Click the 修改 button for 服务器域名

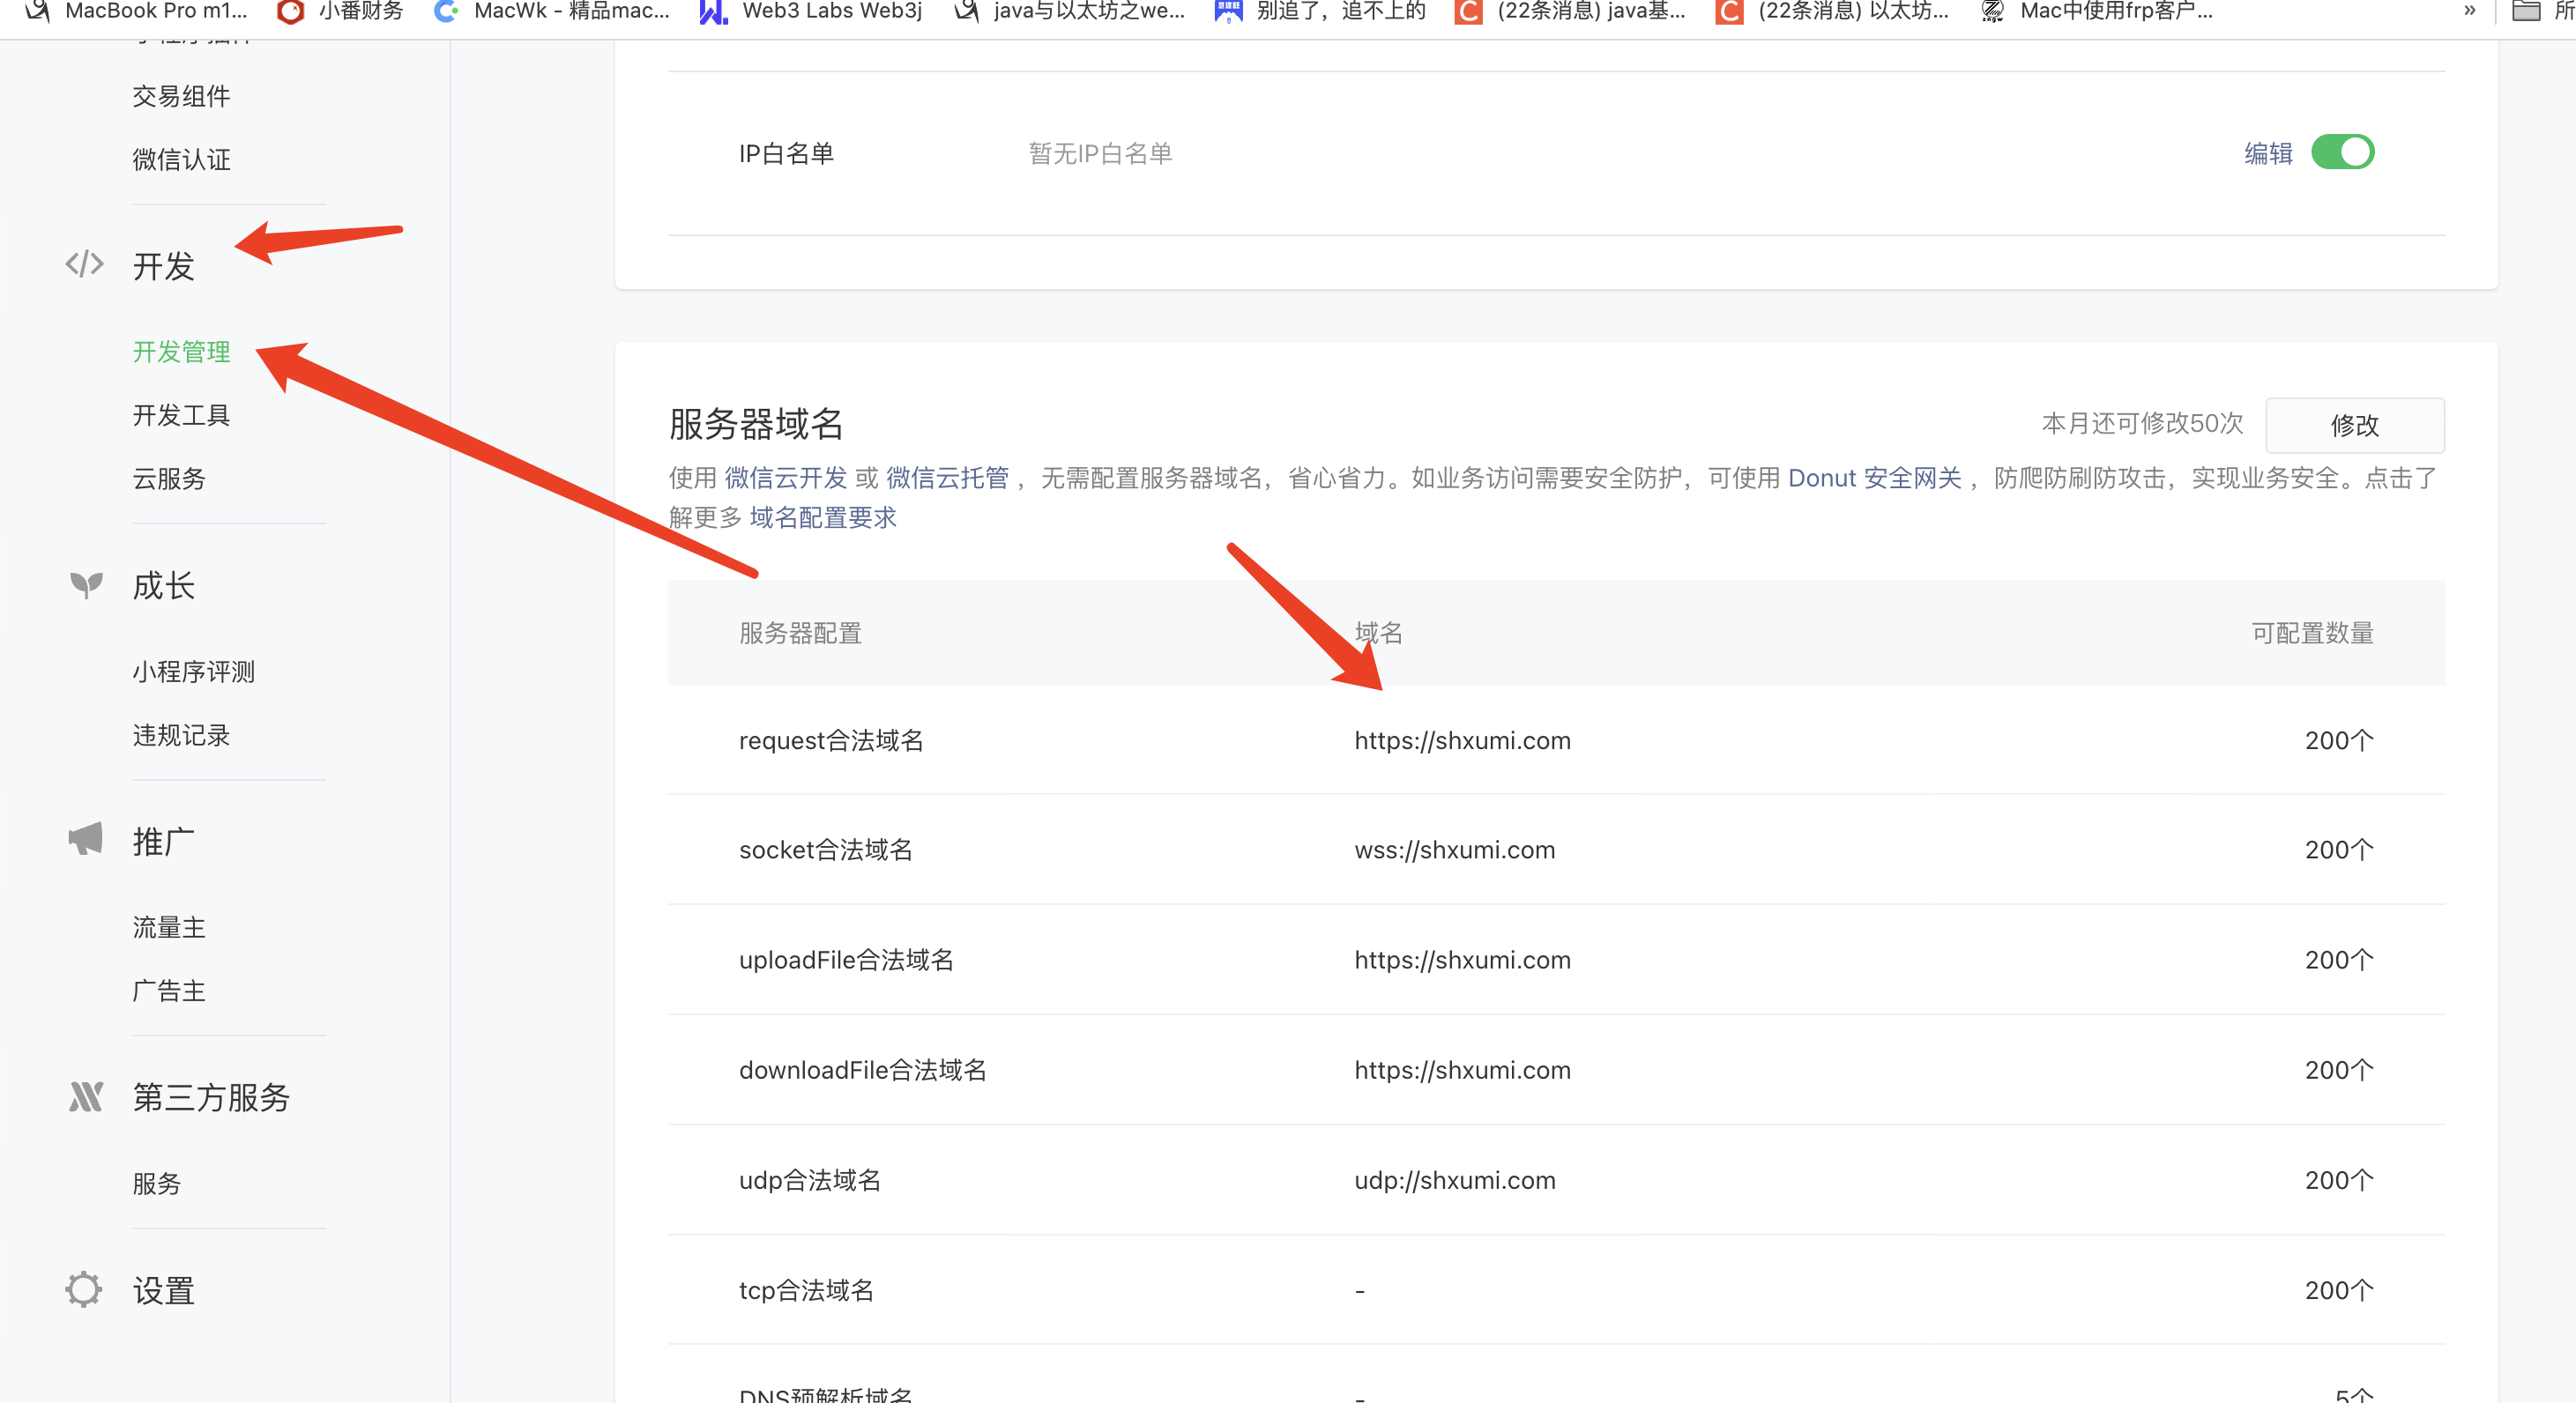pyautogui.click(x=2354, y=425)
